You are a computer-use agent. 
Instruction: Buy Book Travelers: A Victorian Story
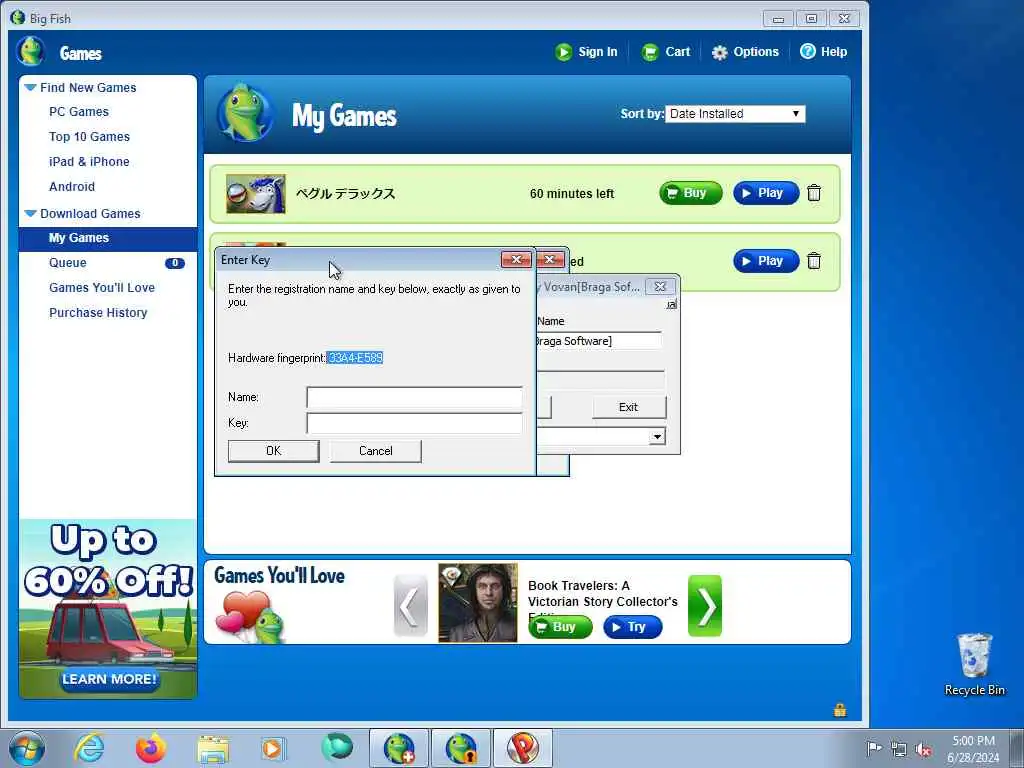560,627
